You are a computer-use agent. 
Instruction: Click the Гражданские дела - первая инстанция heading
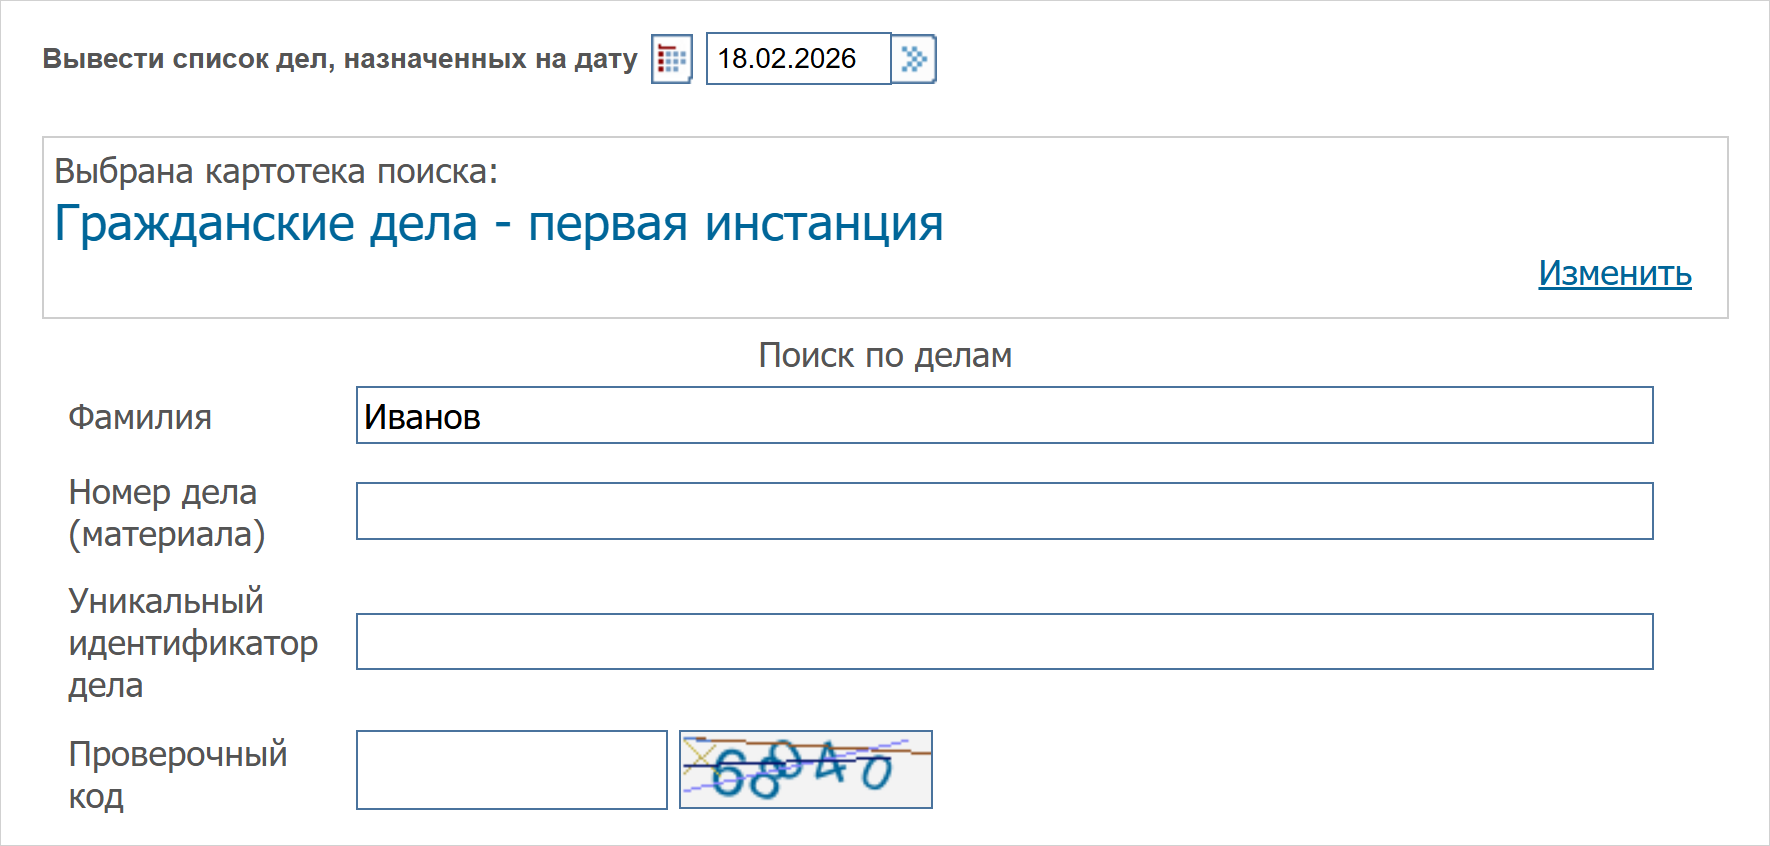pyautogui.click(x=498, y=223)
